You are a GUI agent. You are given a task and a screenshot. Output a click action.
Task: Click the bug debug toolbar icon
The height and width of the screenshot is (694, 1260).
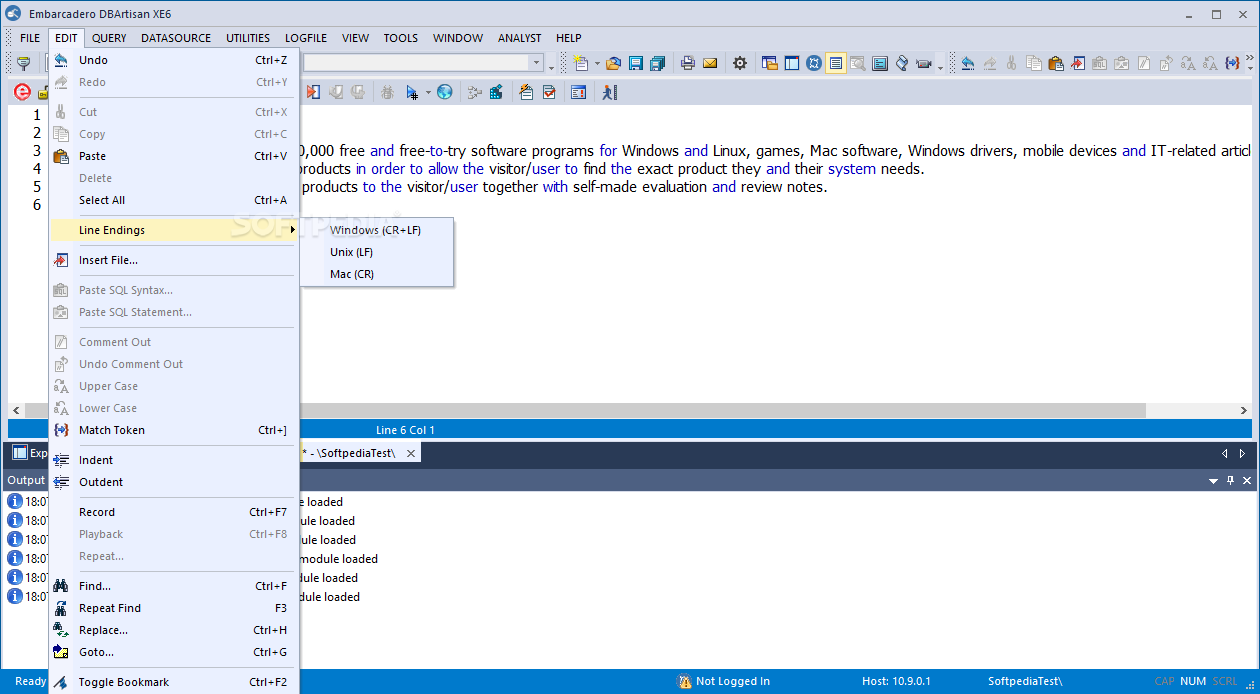tap(387, 92)
